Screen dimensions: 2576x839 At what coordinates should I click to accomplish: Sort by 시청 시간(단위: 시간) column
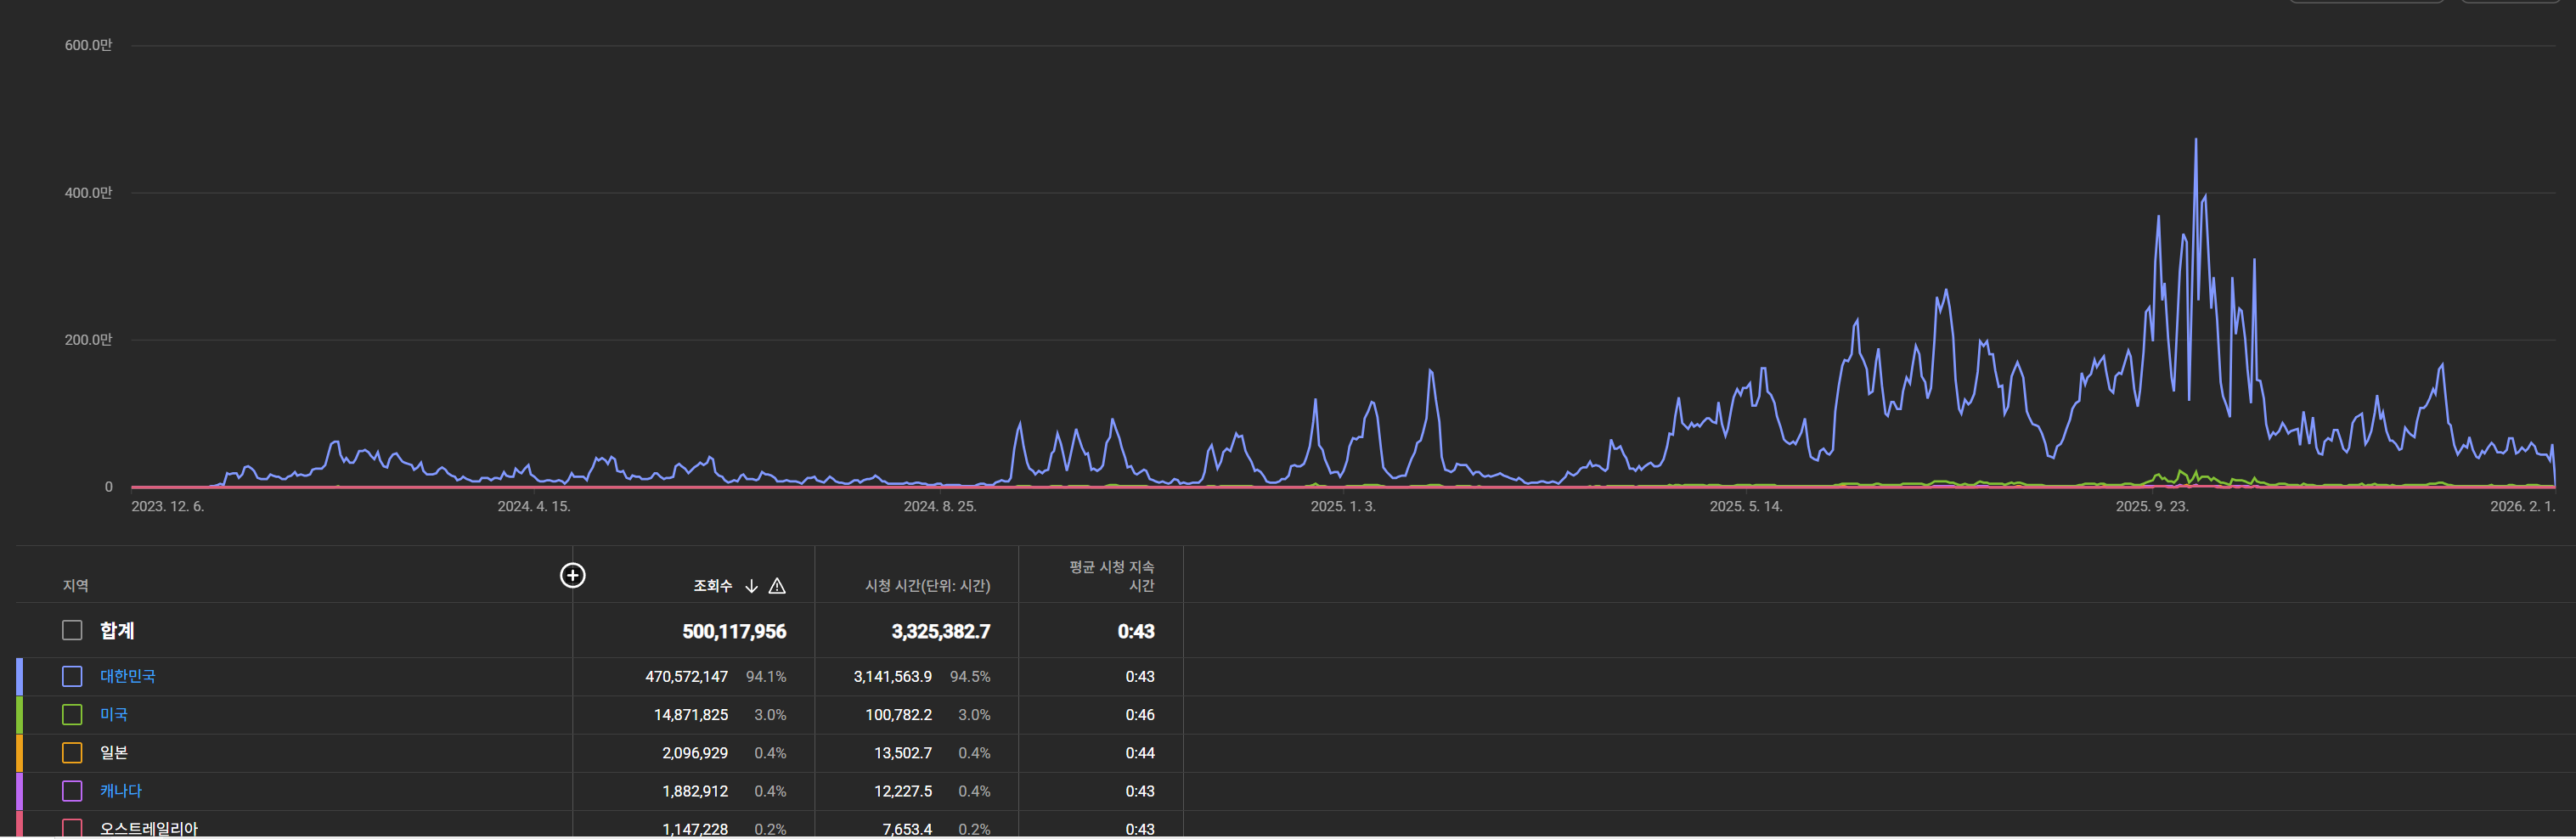click(927, 586)
